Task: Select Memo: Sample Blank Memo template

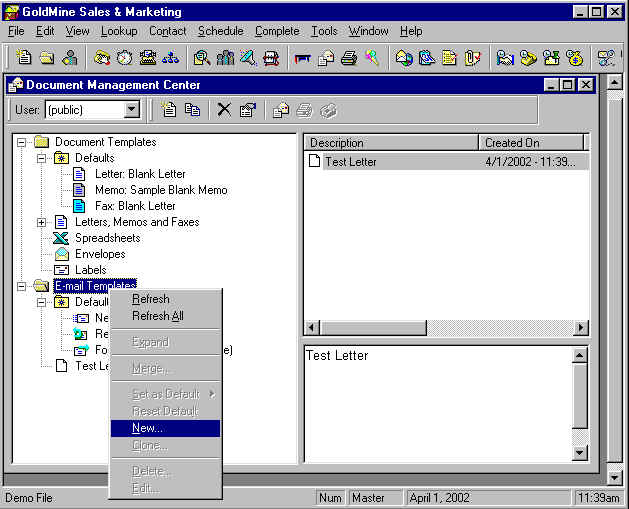Action: pos(161,190)
